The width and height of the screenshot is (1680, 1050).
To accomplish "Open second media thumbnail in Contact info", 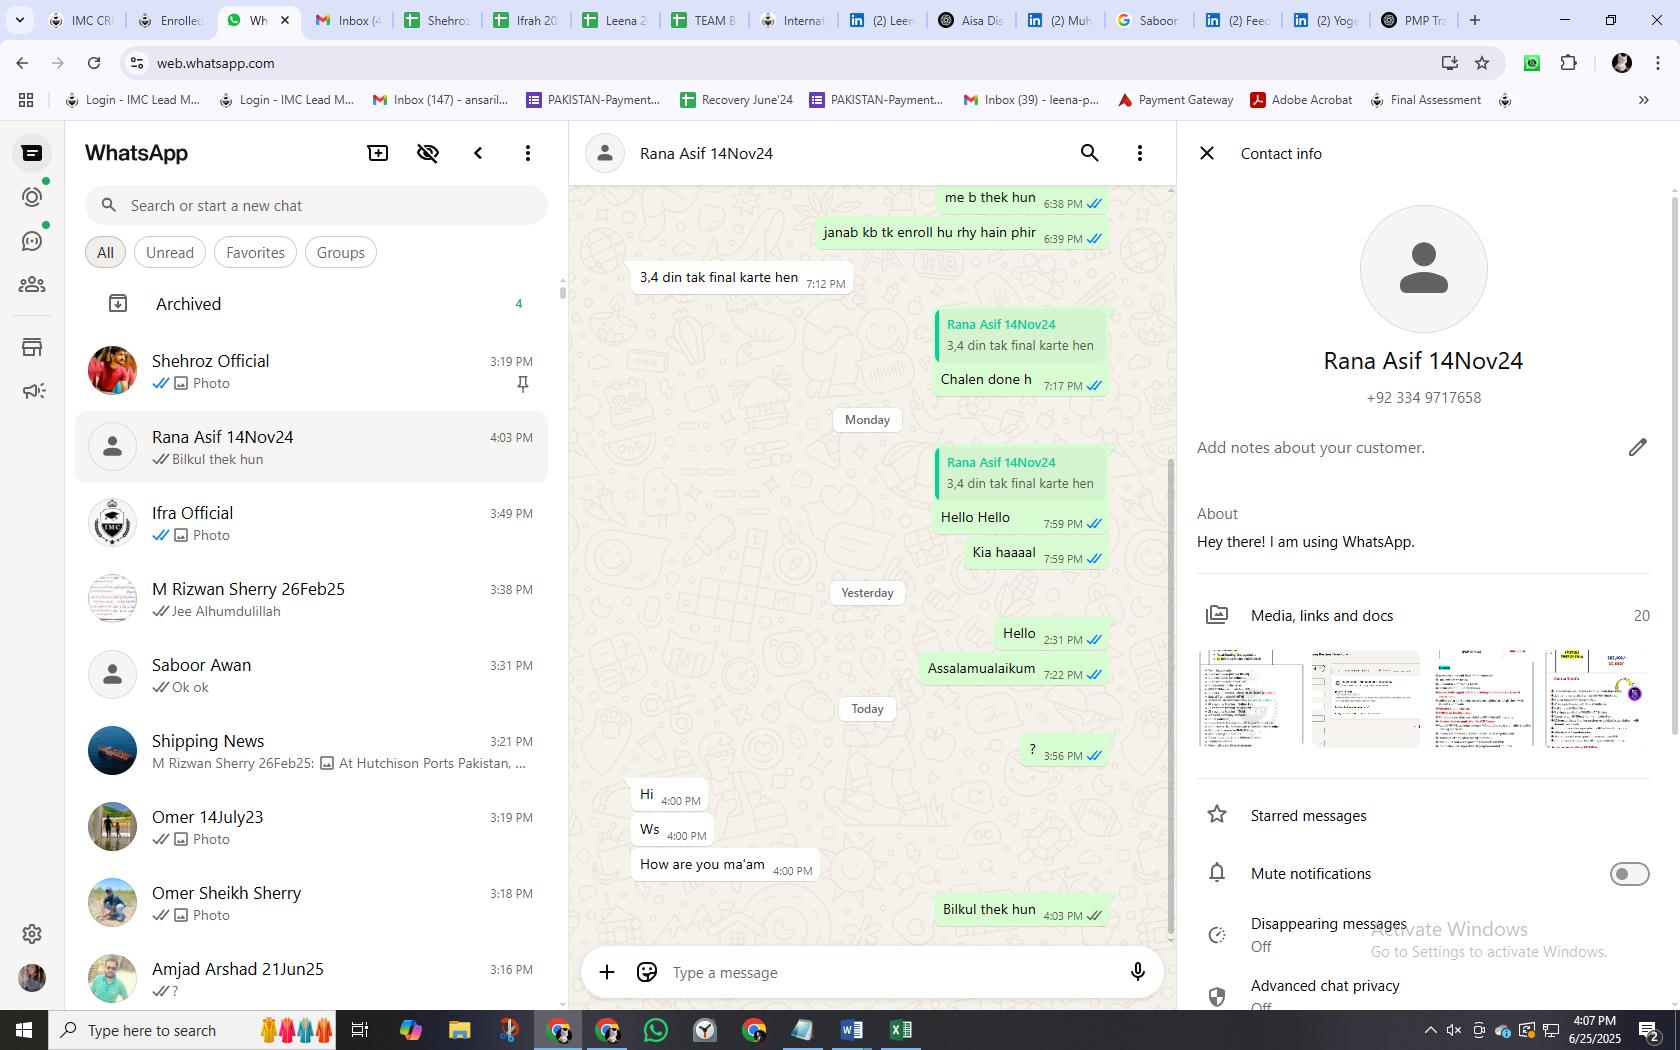I will [1366, 699].
